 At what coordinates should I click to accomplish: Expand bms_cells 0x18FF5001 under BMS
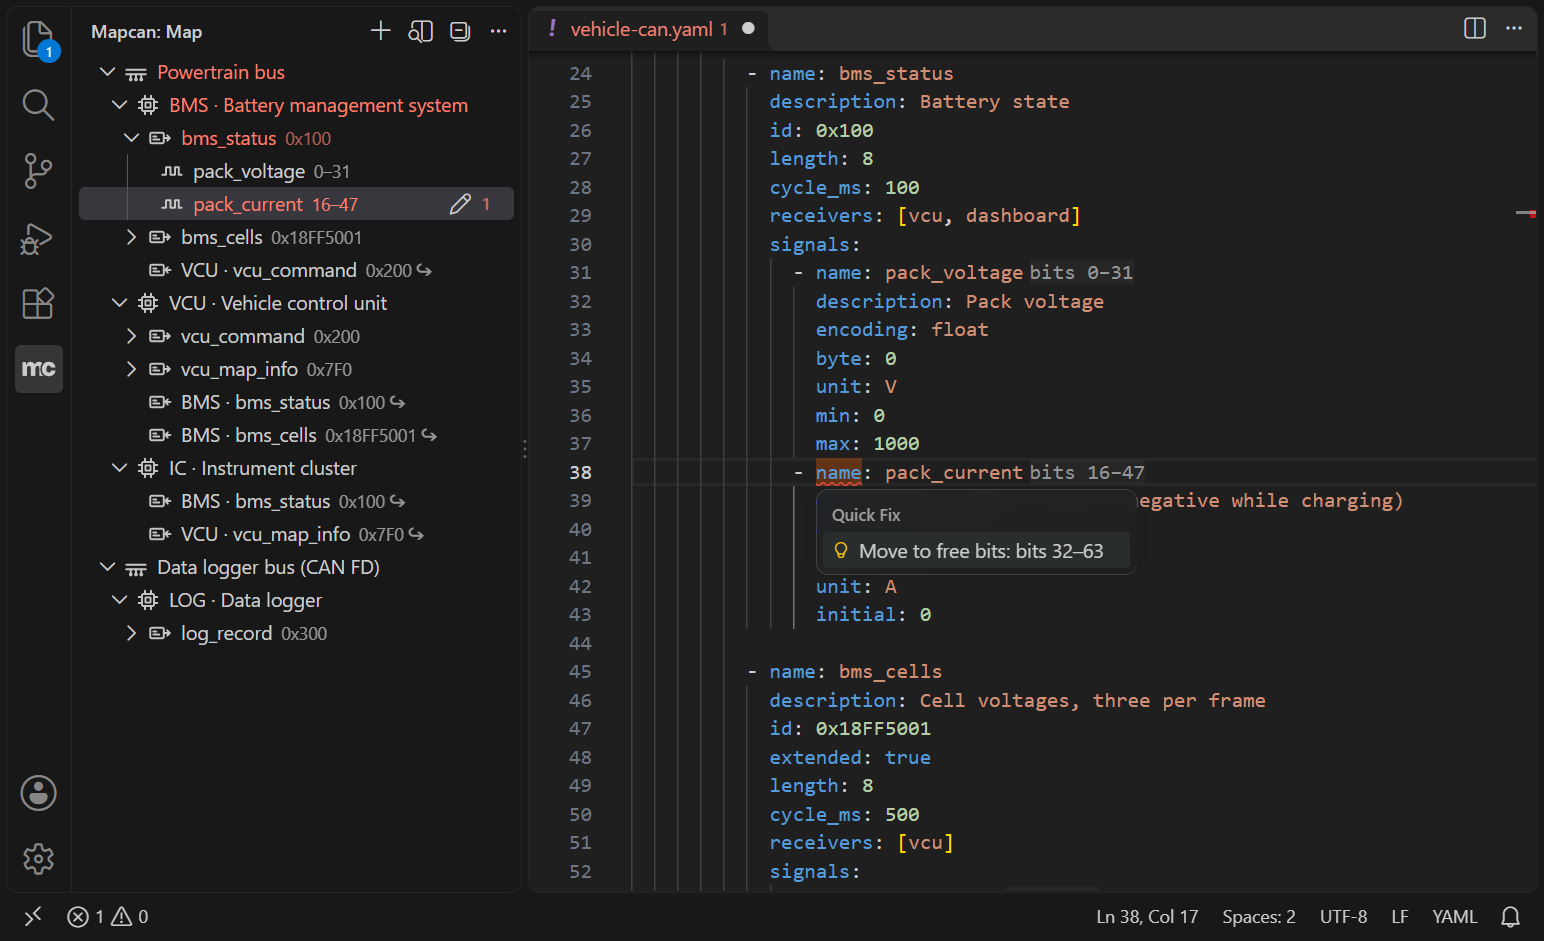131,237
